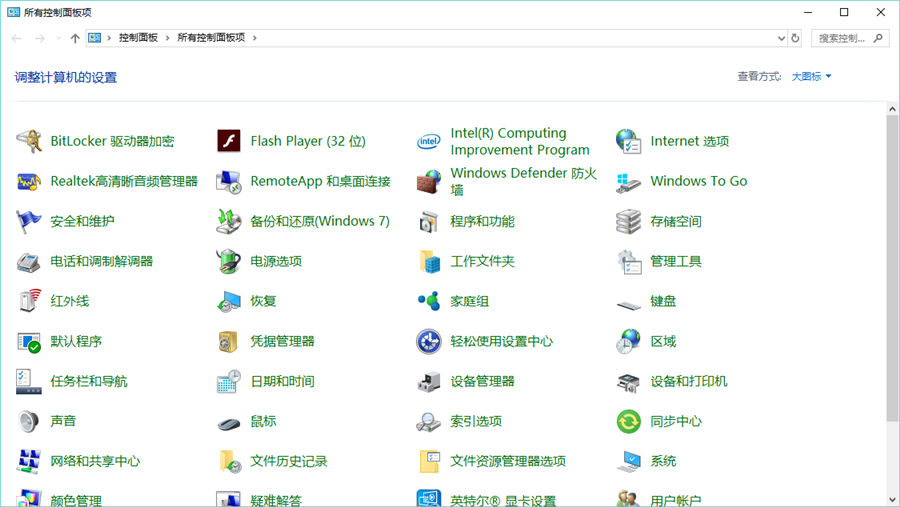Open BitLocker 驱动器加密 icon
This screenshot has width=900, height=507.
click(29, 141)
